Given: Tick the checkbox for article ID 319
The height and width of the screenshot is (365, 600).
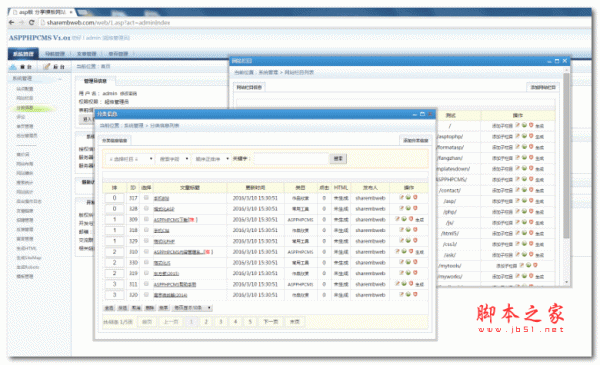Looking at the screenshot, I should (146, 273).
